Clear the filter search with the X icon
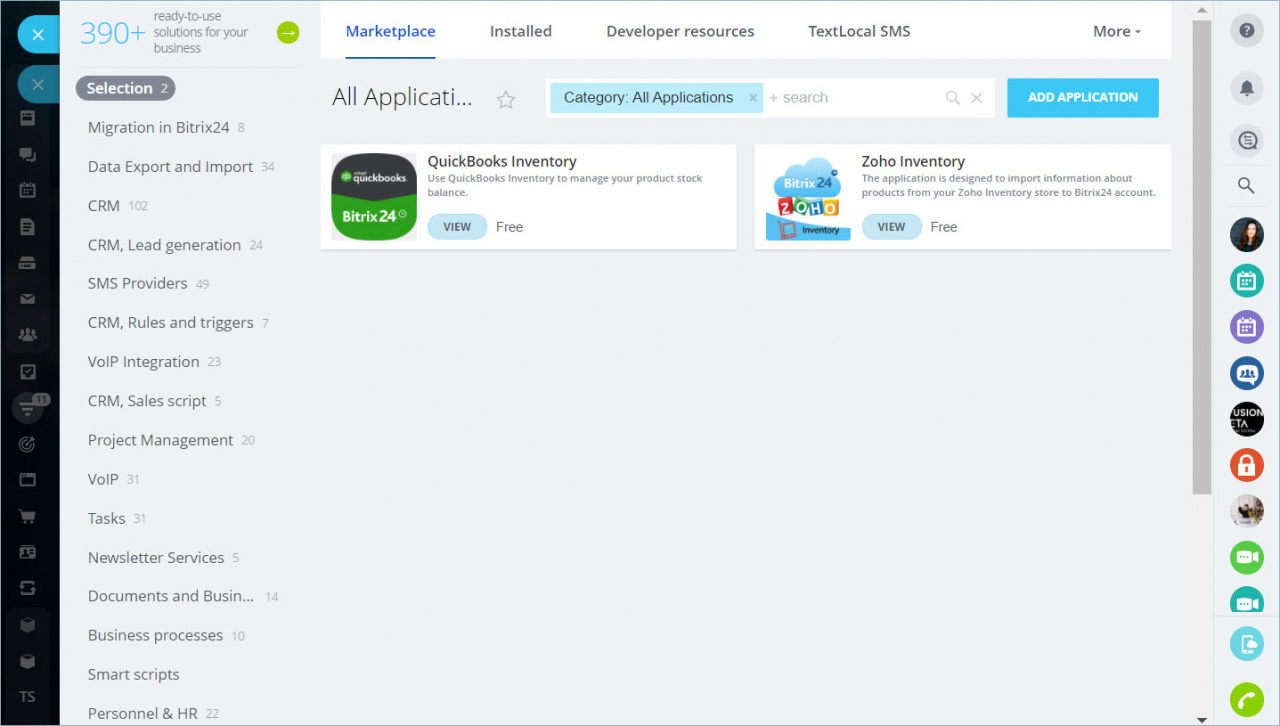Image resolution: width=1280 pixels, height=726 pixels. point(977,98)
